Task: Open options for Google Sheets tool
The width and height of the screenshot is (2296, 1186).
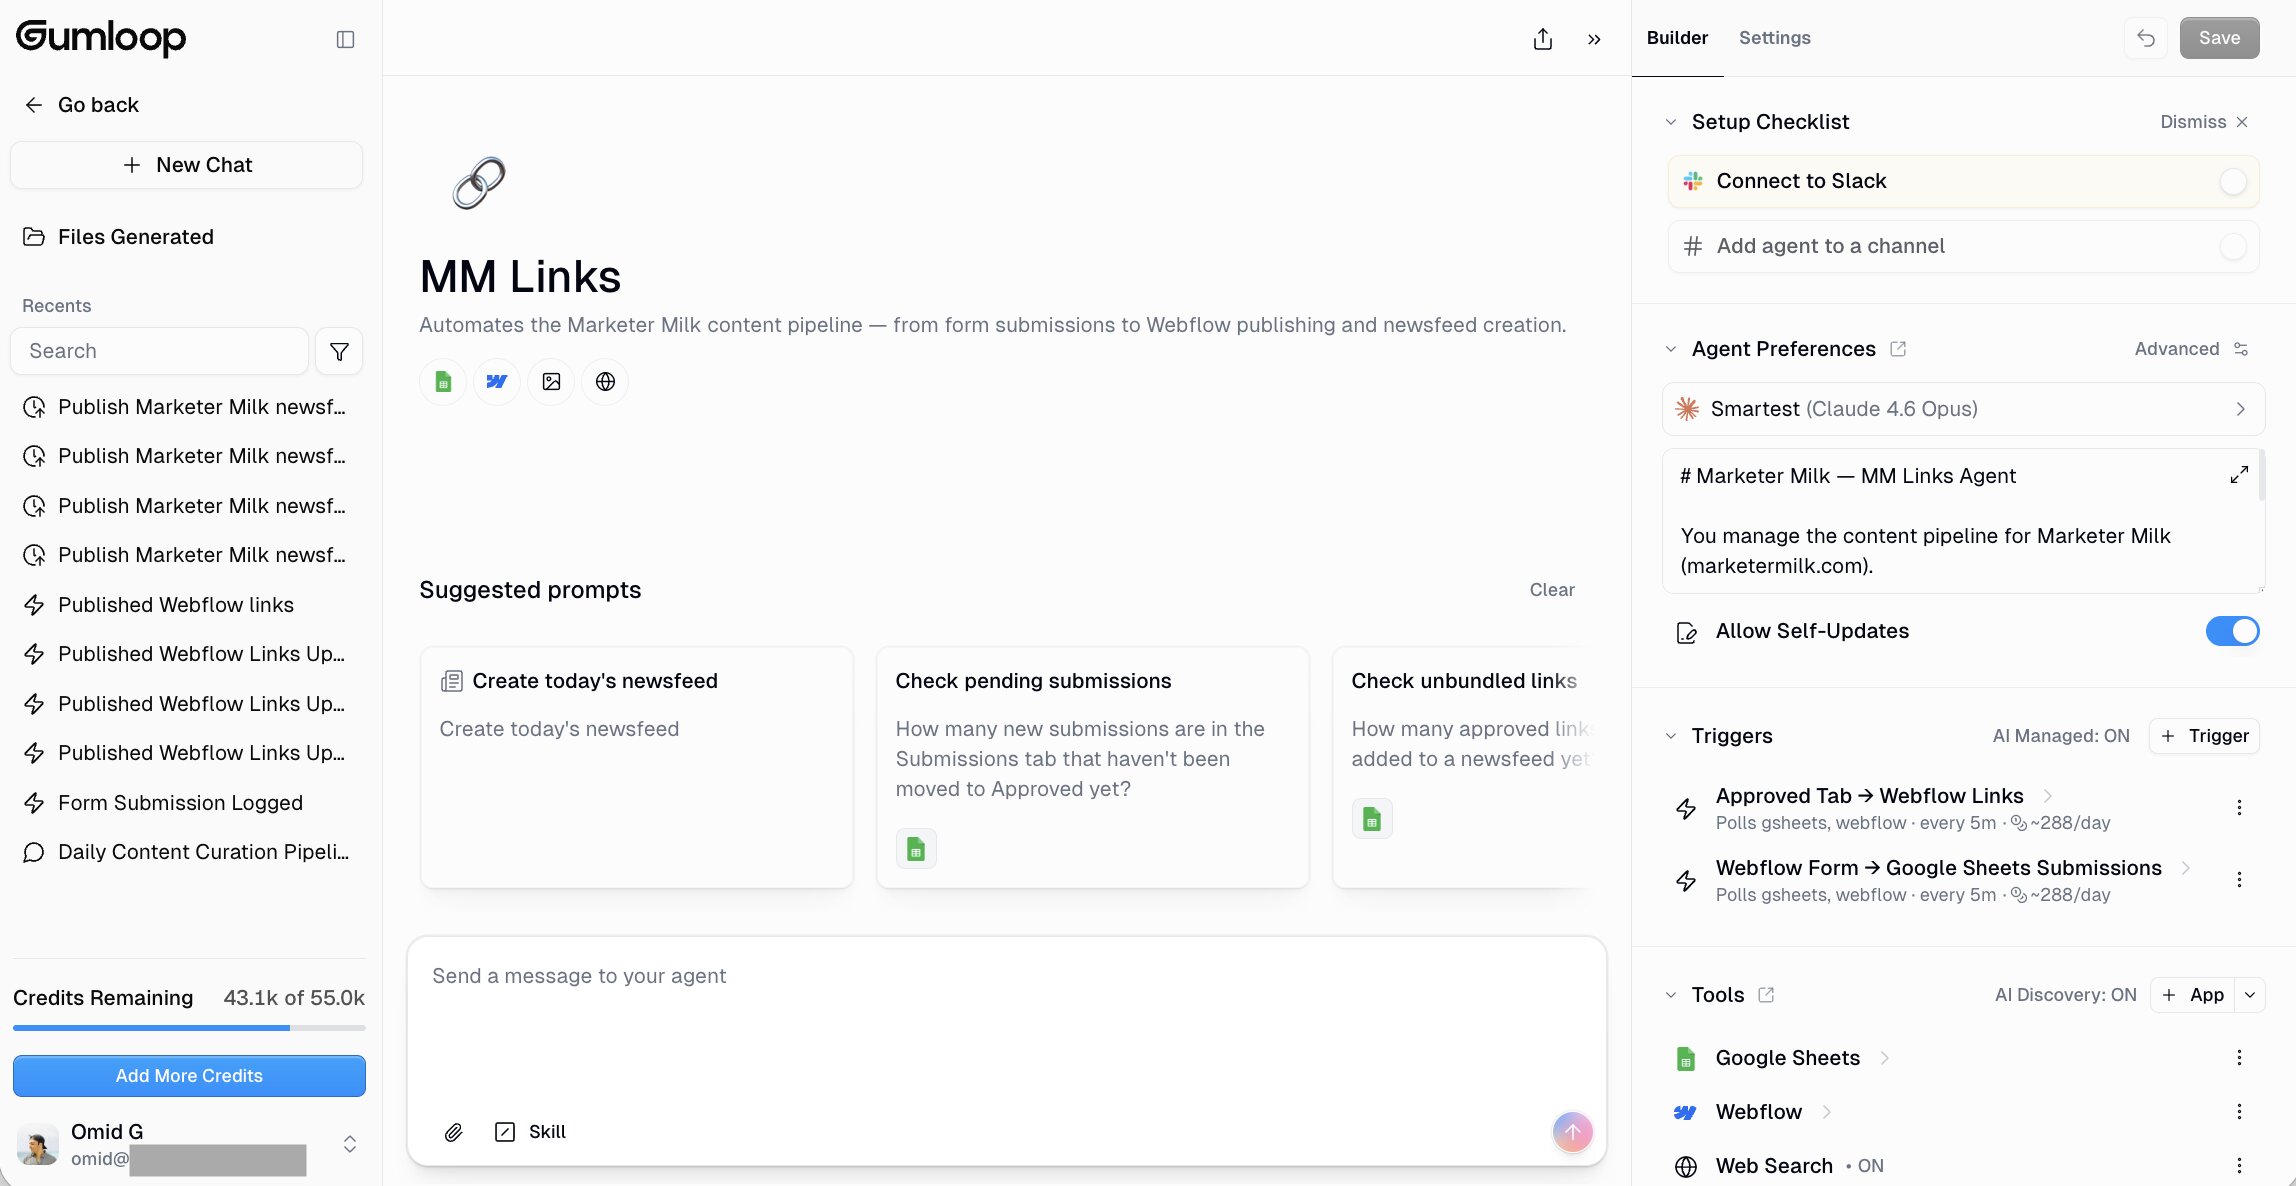Action: tap(2239, 1058)
